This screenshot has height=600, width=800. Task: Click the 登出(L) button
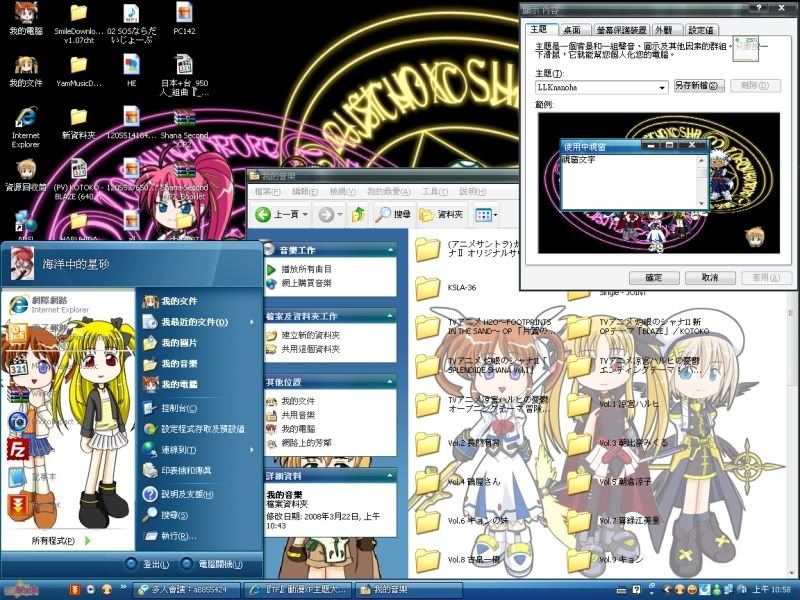pyautogui.click(x=147, y=564)
